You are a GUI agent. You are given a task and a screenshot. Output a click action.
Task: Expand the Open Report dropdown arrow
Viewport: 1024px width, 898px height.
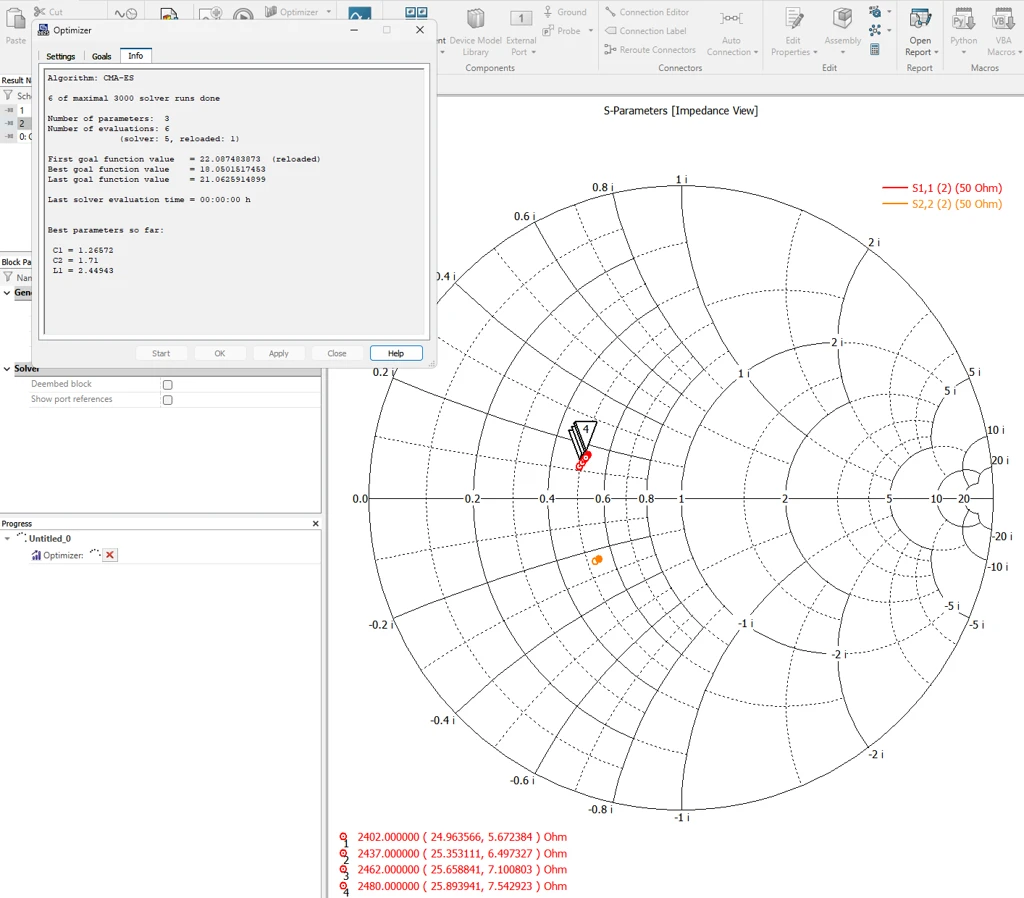coord(936,52)
